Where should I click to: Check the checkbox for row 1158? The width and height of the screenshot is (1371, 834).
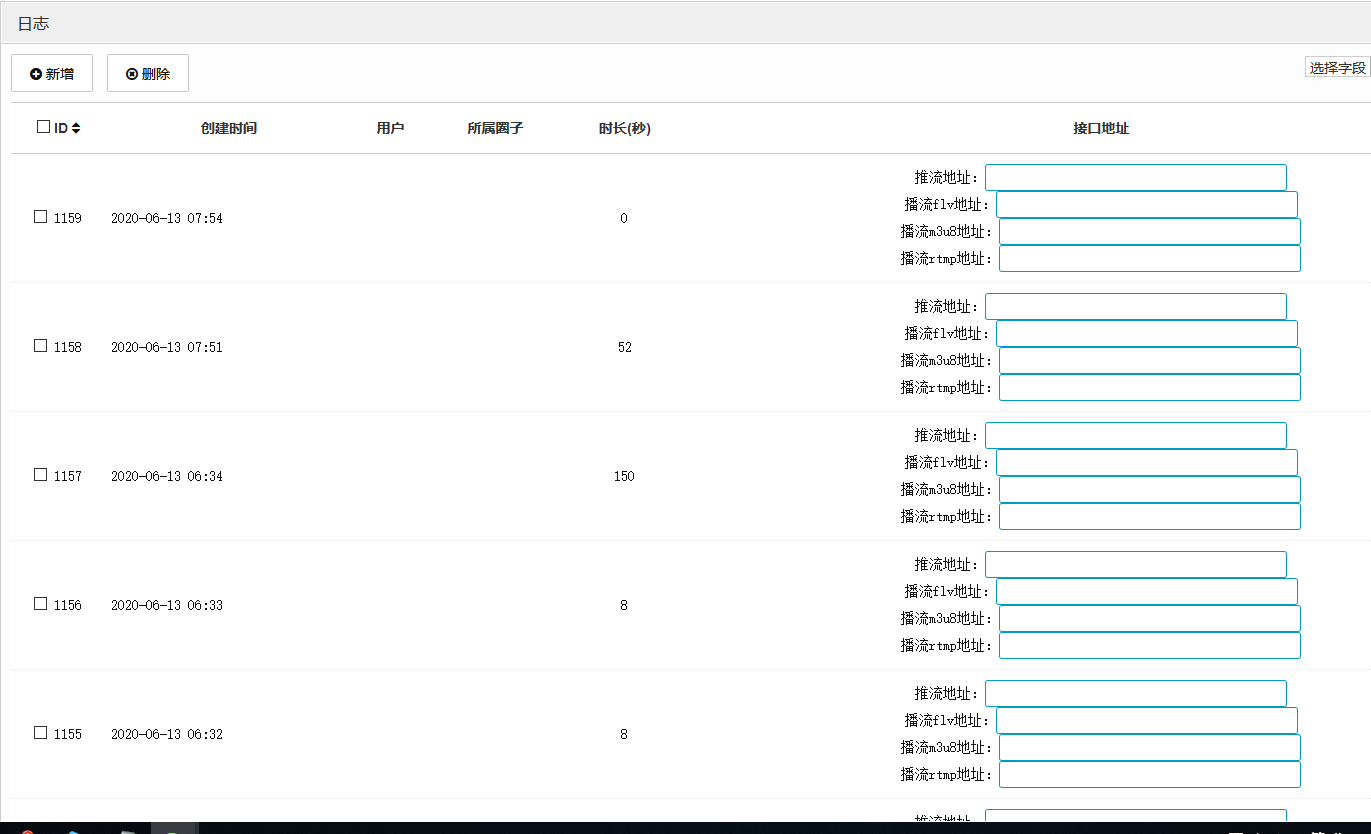[41, 346]
